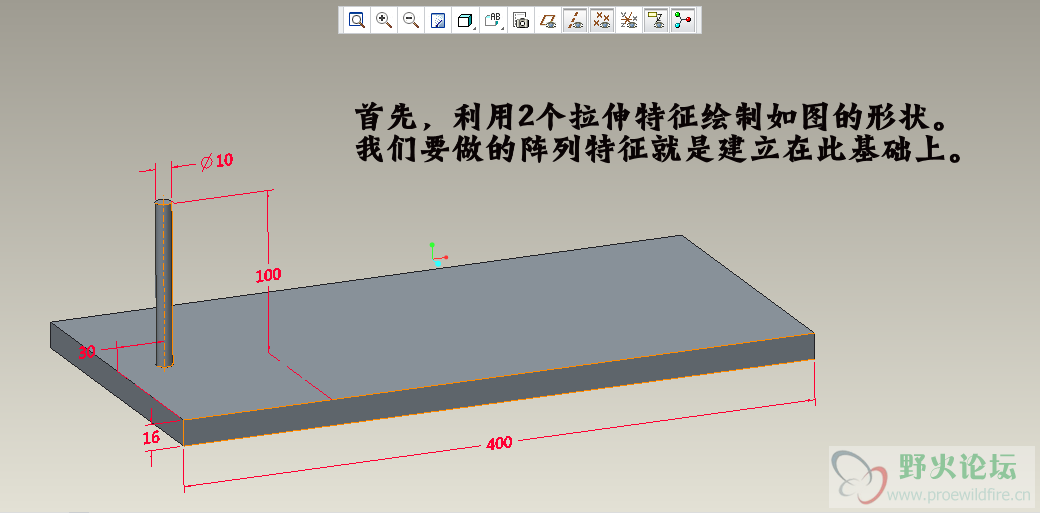The image size is (1040, 513).
Task: Select the Zoom In magnifier tool
Action: tap(383, 20)
